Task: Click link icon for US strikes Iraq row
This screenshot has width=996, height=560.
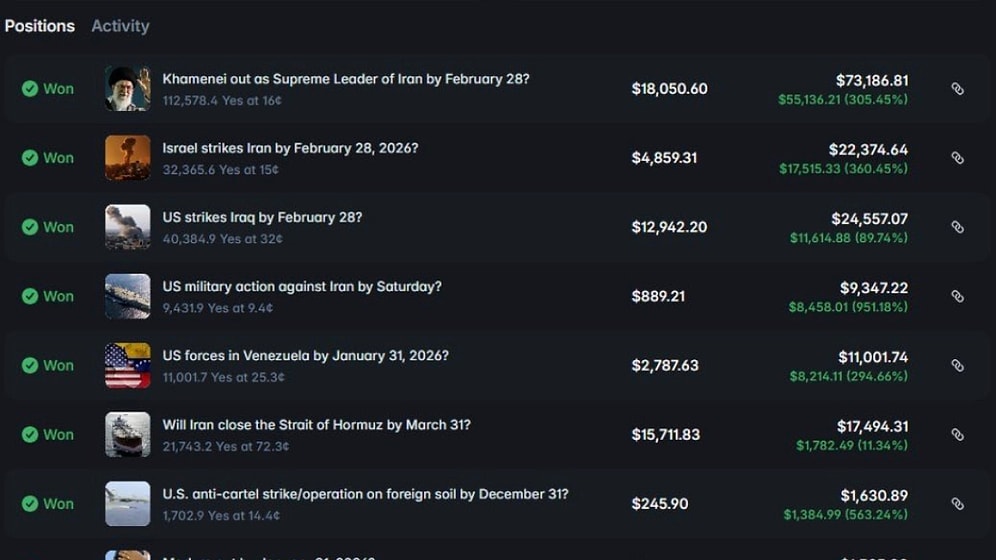Action: [957, 227]
